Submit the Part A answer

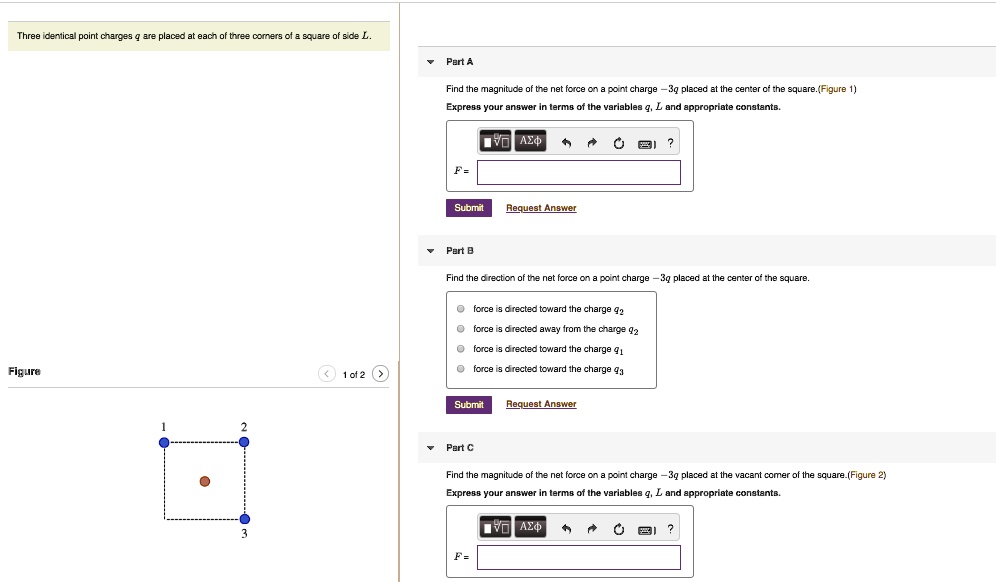coord(468,208)
